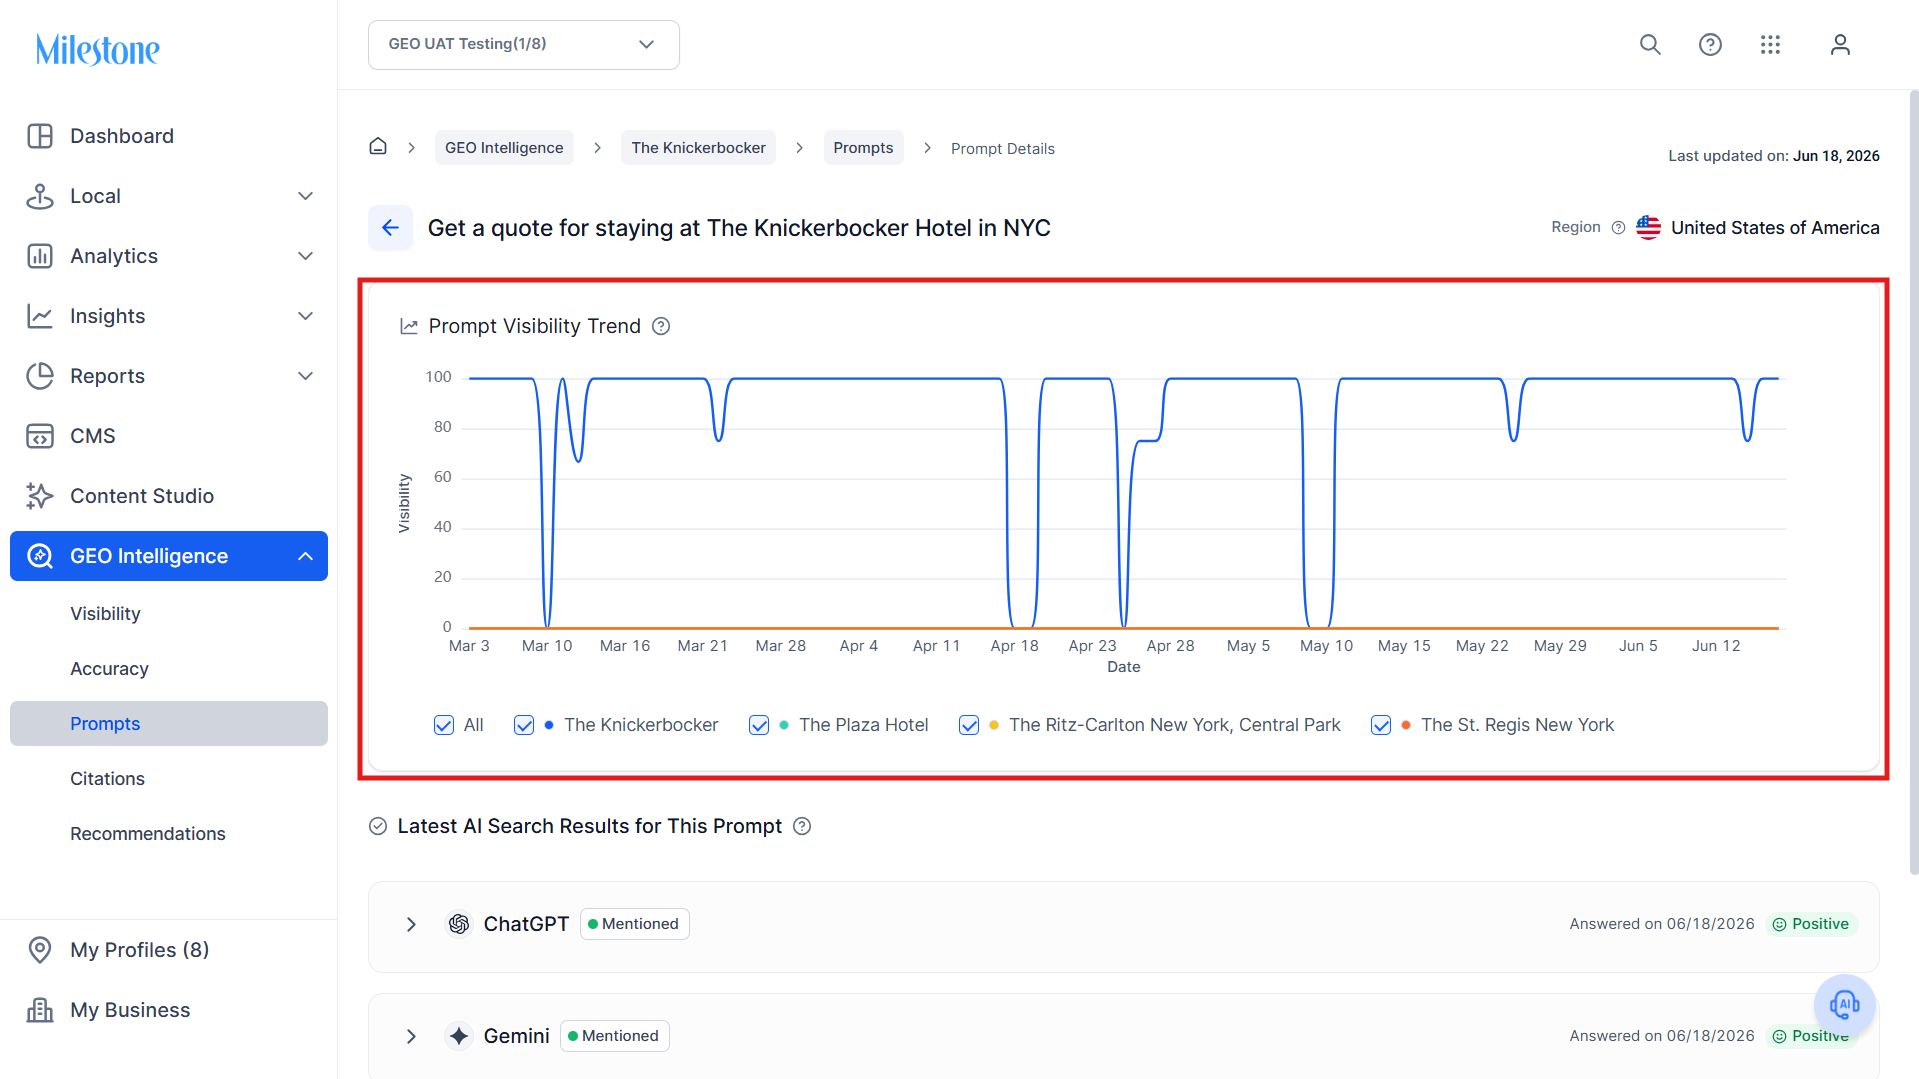Click the Dashboard sidebar icon
This screenshot has height=1079, width=1919.
coord(40,136)
